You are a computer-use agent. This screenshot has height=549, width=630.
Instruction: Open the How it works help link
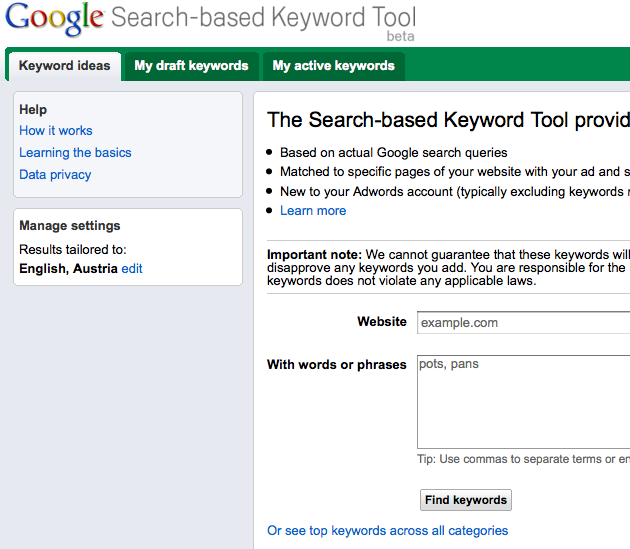tap(56, 131)
